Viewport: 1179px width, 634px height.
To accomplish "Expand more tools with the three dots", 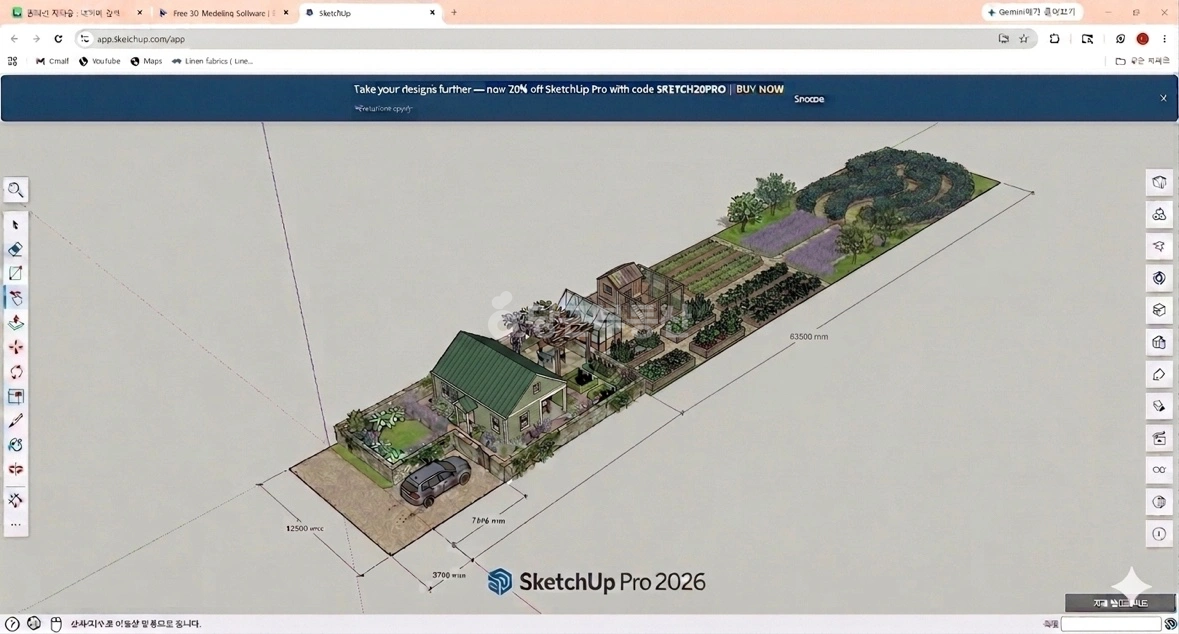I will click(x=16, y=525).
